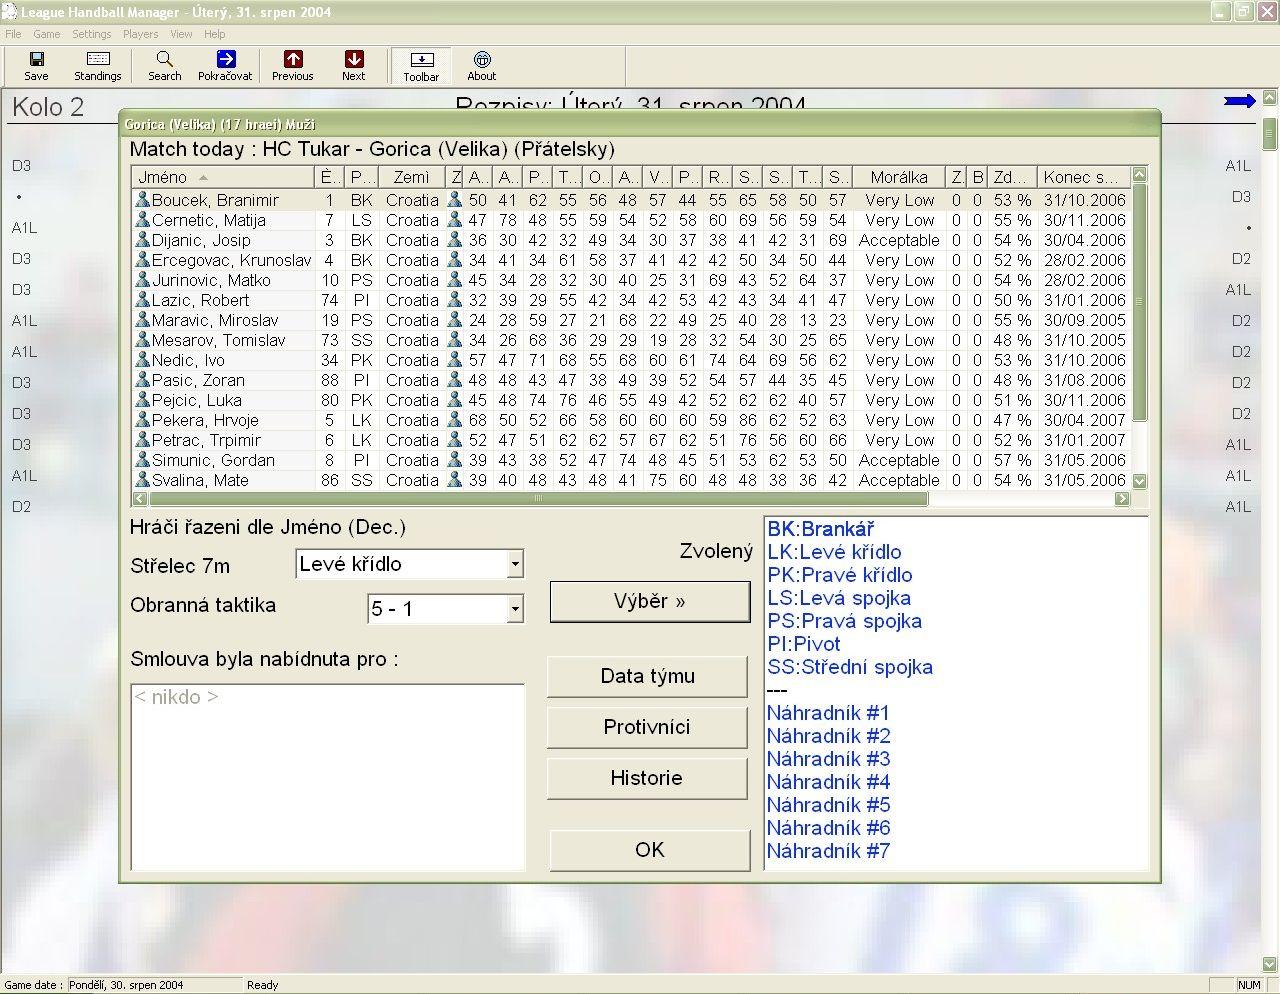
Task: Select LK:Levé křídlo in lineup list
Action: coord(834,552)
